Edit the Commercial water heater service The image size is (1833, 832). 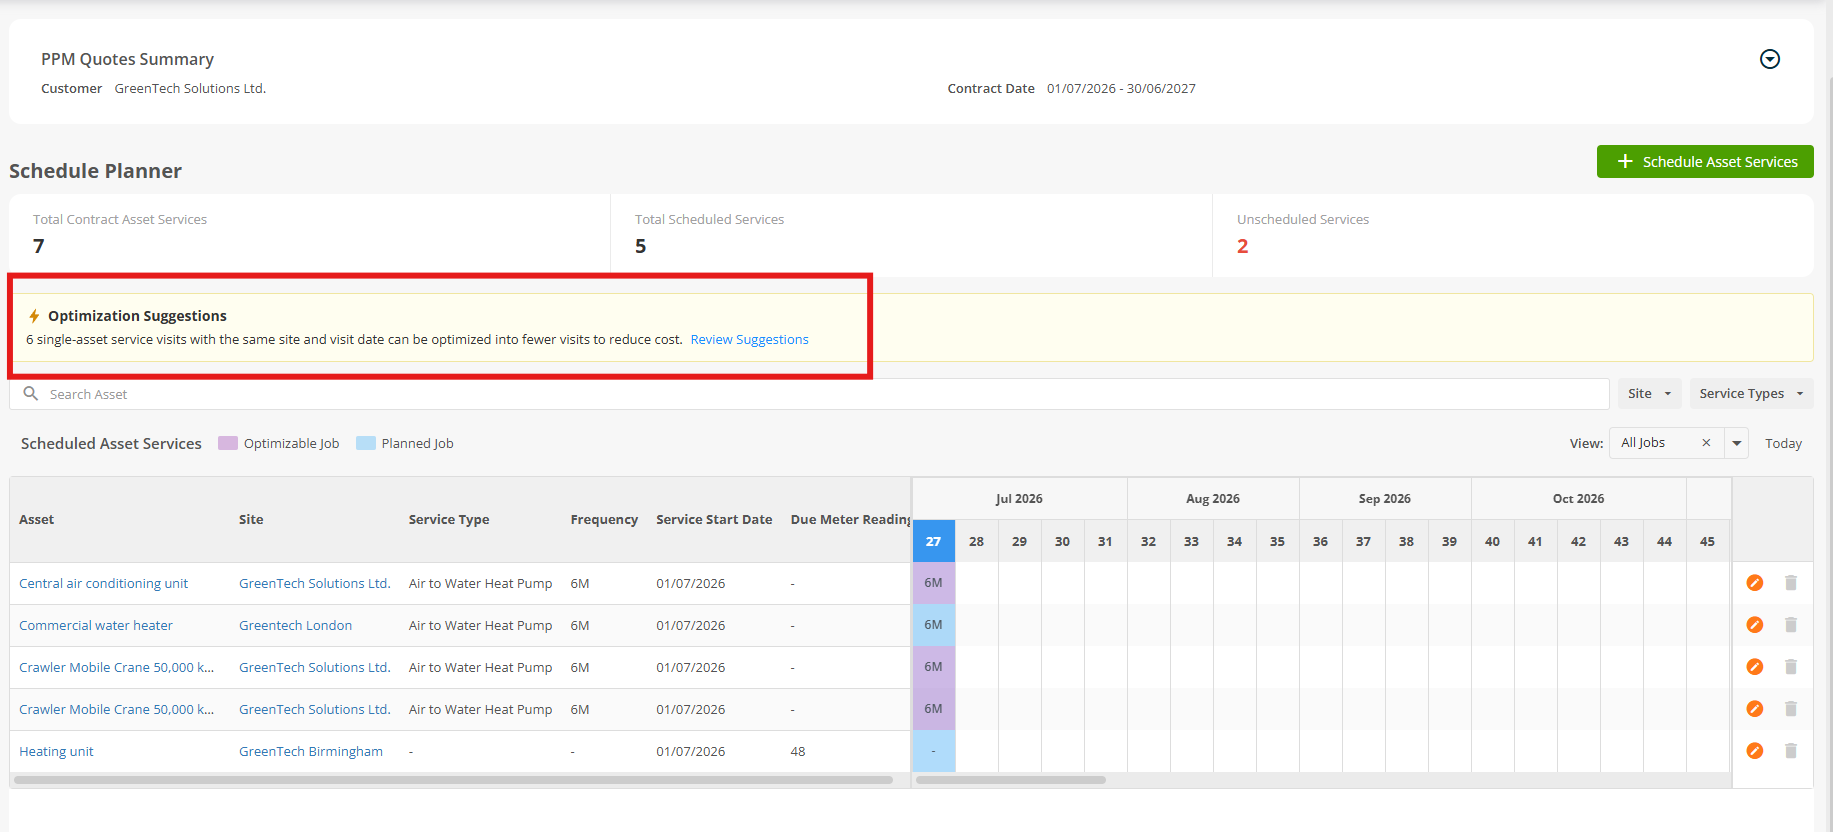coord(1754,625)
